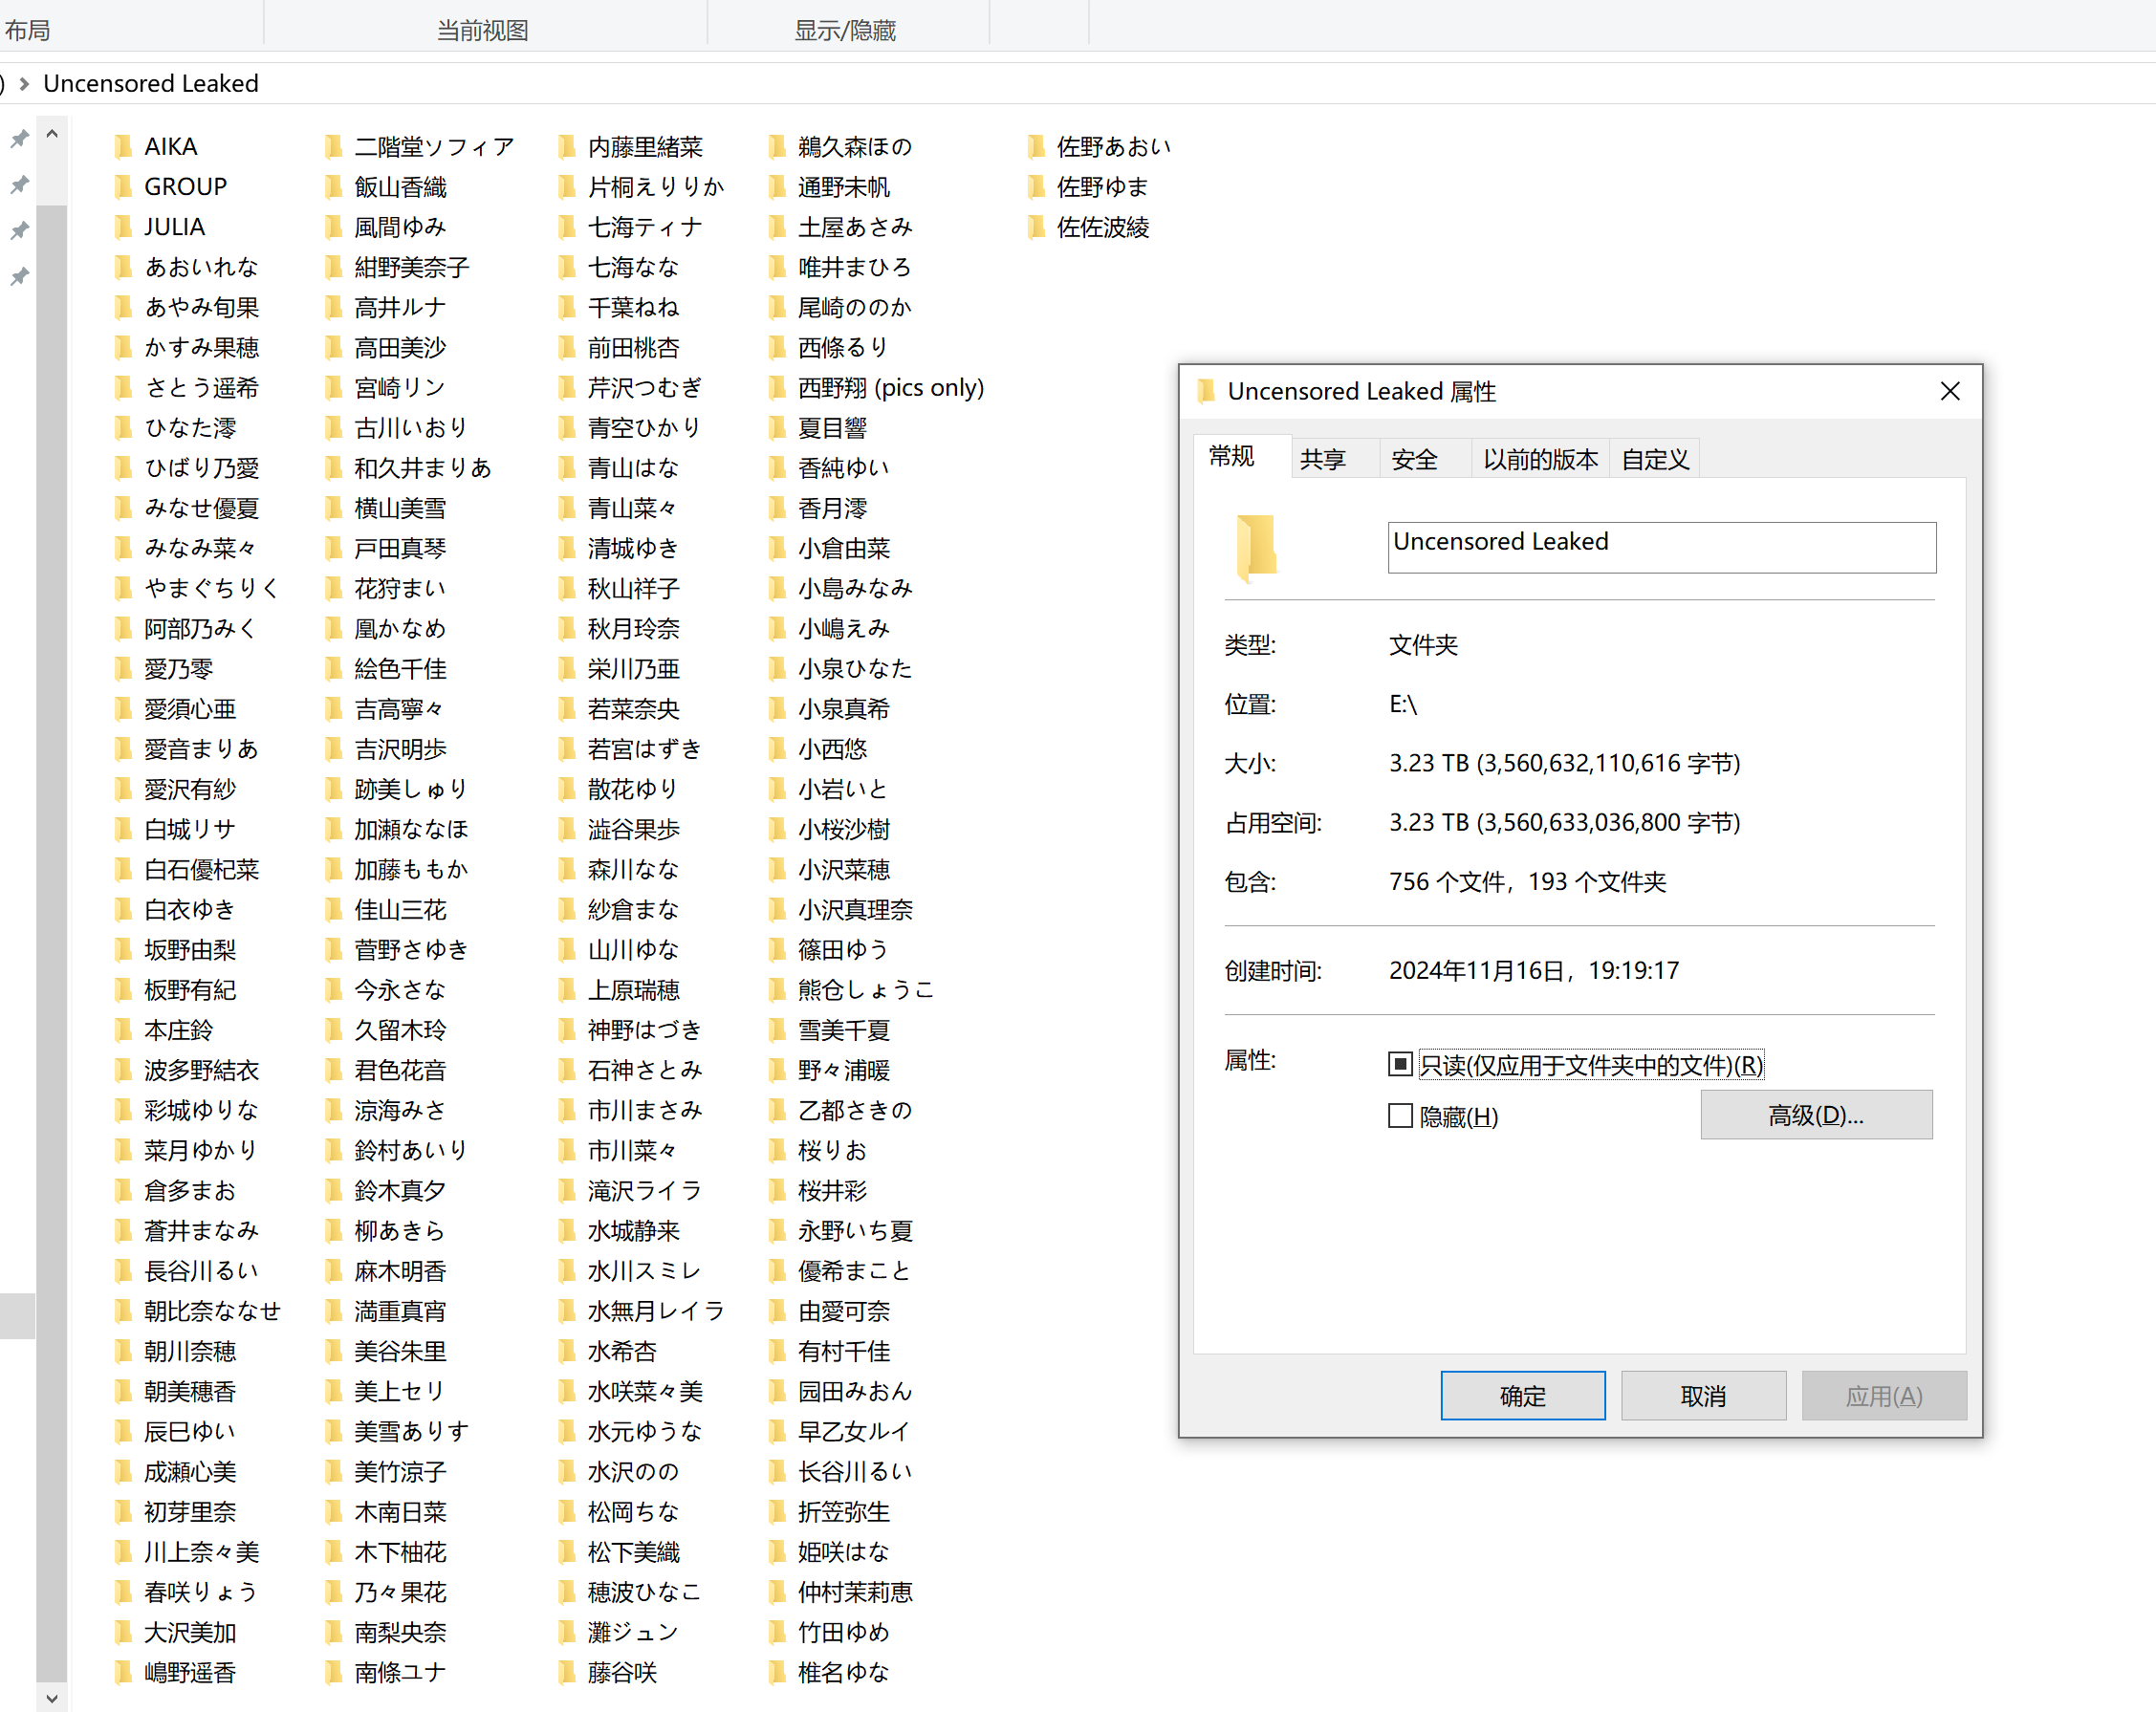2156x1712 pixels.
Task: Open '飯山香織' folder
Action: [x=401, y=185]
